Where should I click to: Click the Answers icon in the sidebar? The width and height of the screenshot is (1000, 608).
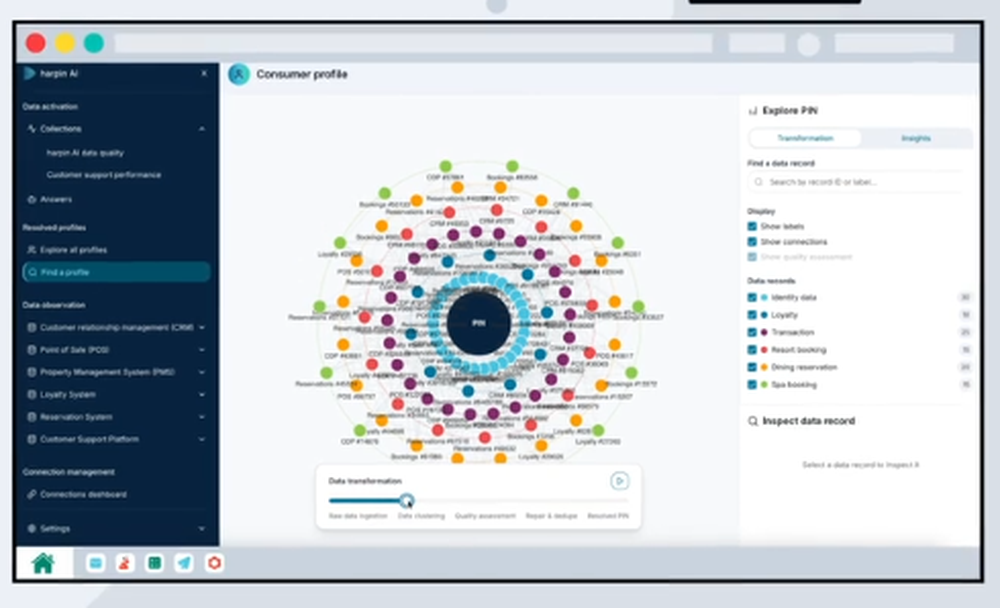click(x=31, y=199)
